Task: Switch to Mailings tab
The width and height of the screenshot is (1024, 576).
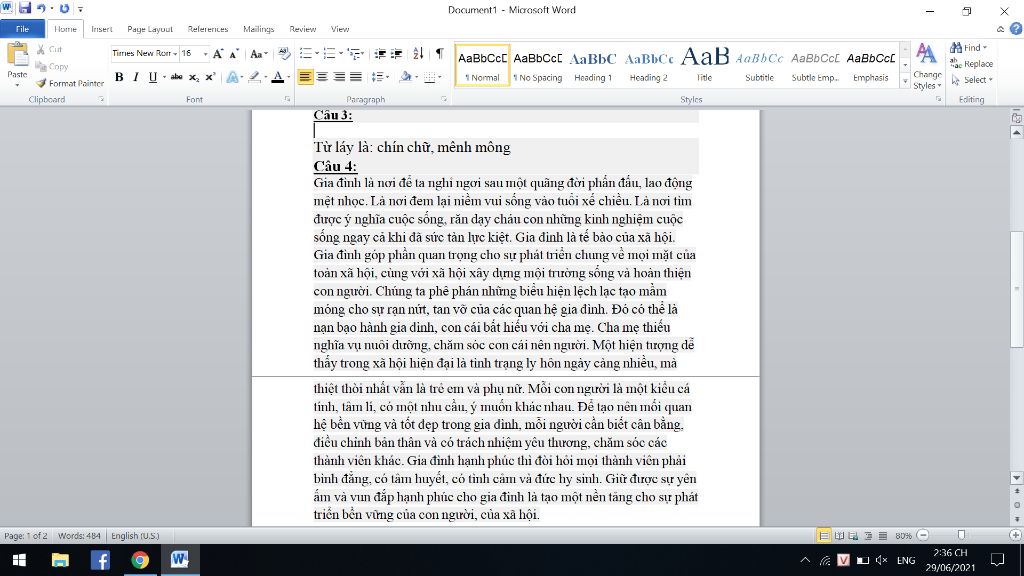Action: [259, 29]
